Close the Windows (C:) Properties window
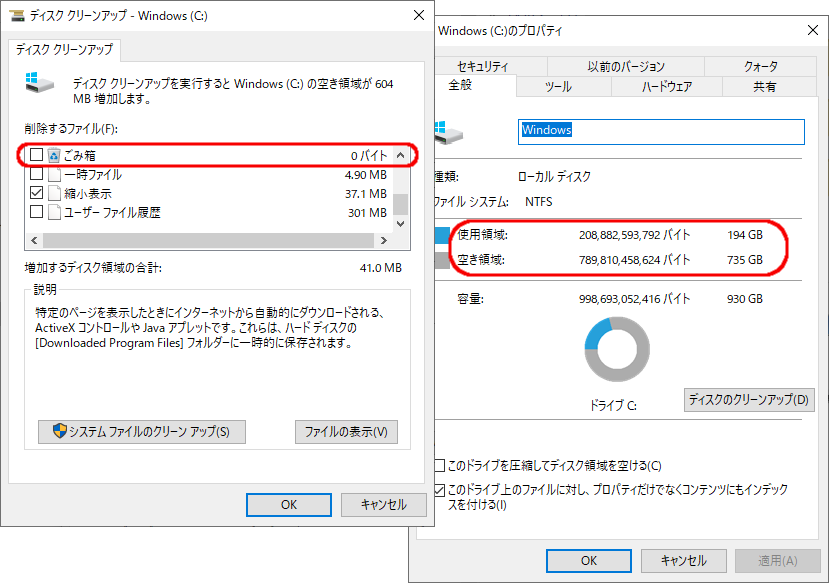This screenshot has height=584, width=830. [x=813, y=30]
